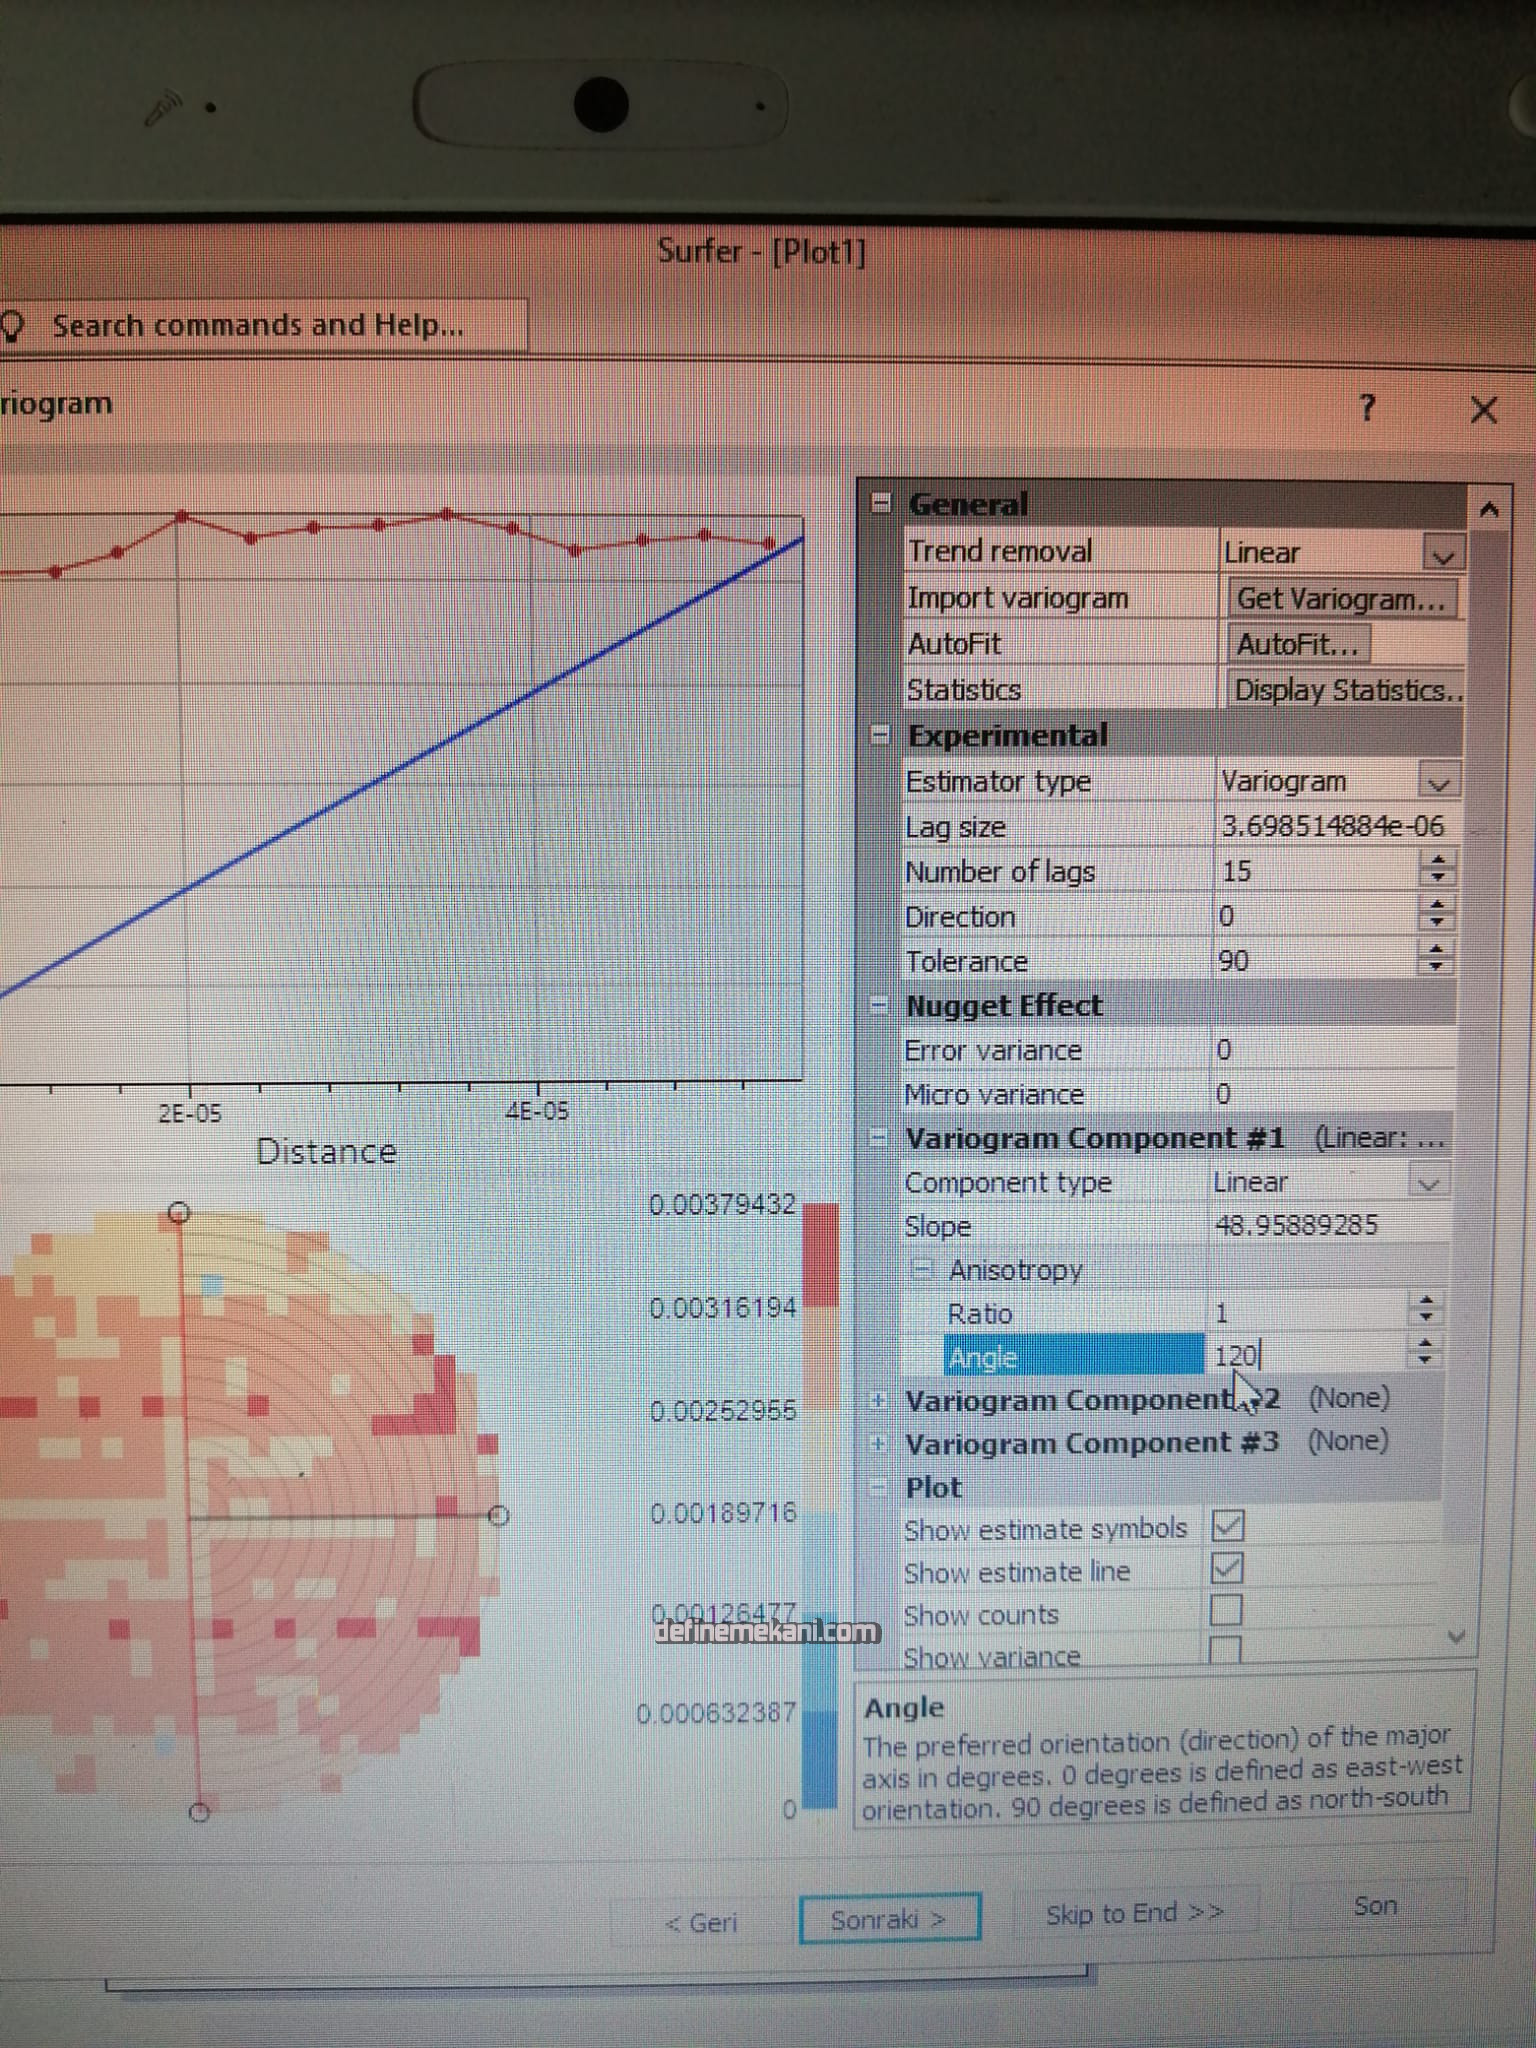The width and height of the screenshot is (1536, 2048).
Task: Click the Skip to End button
Action: coord(1135,1914)
